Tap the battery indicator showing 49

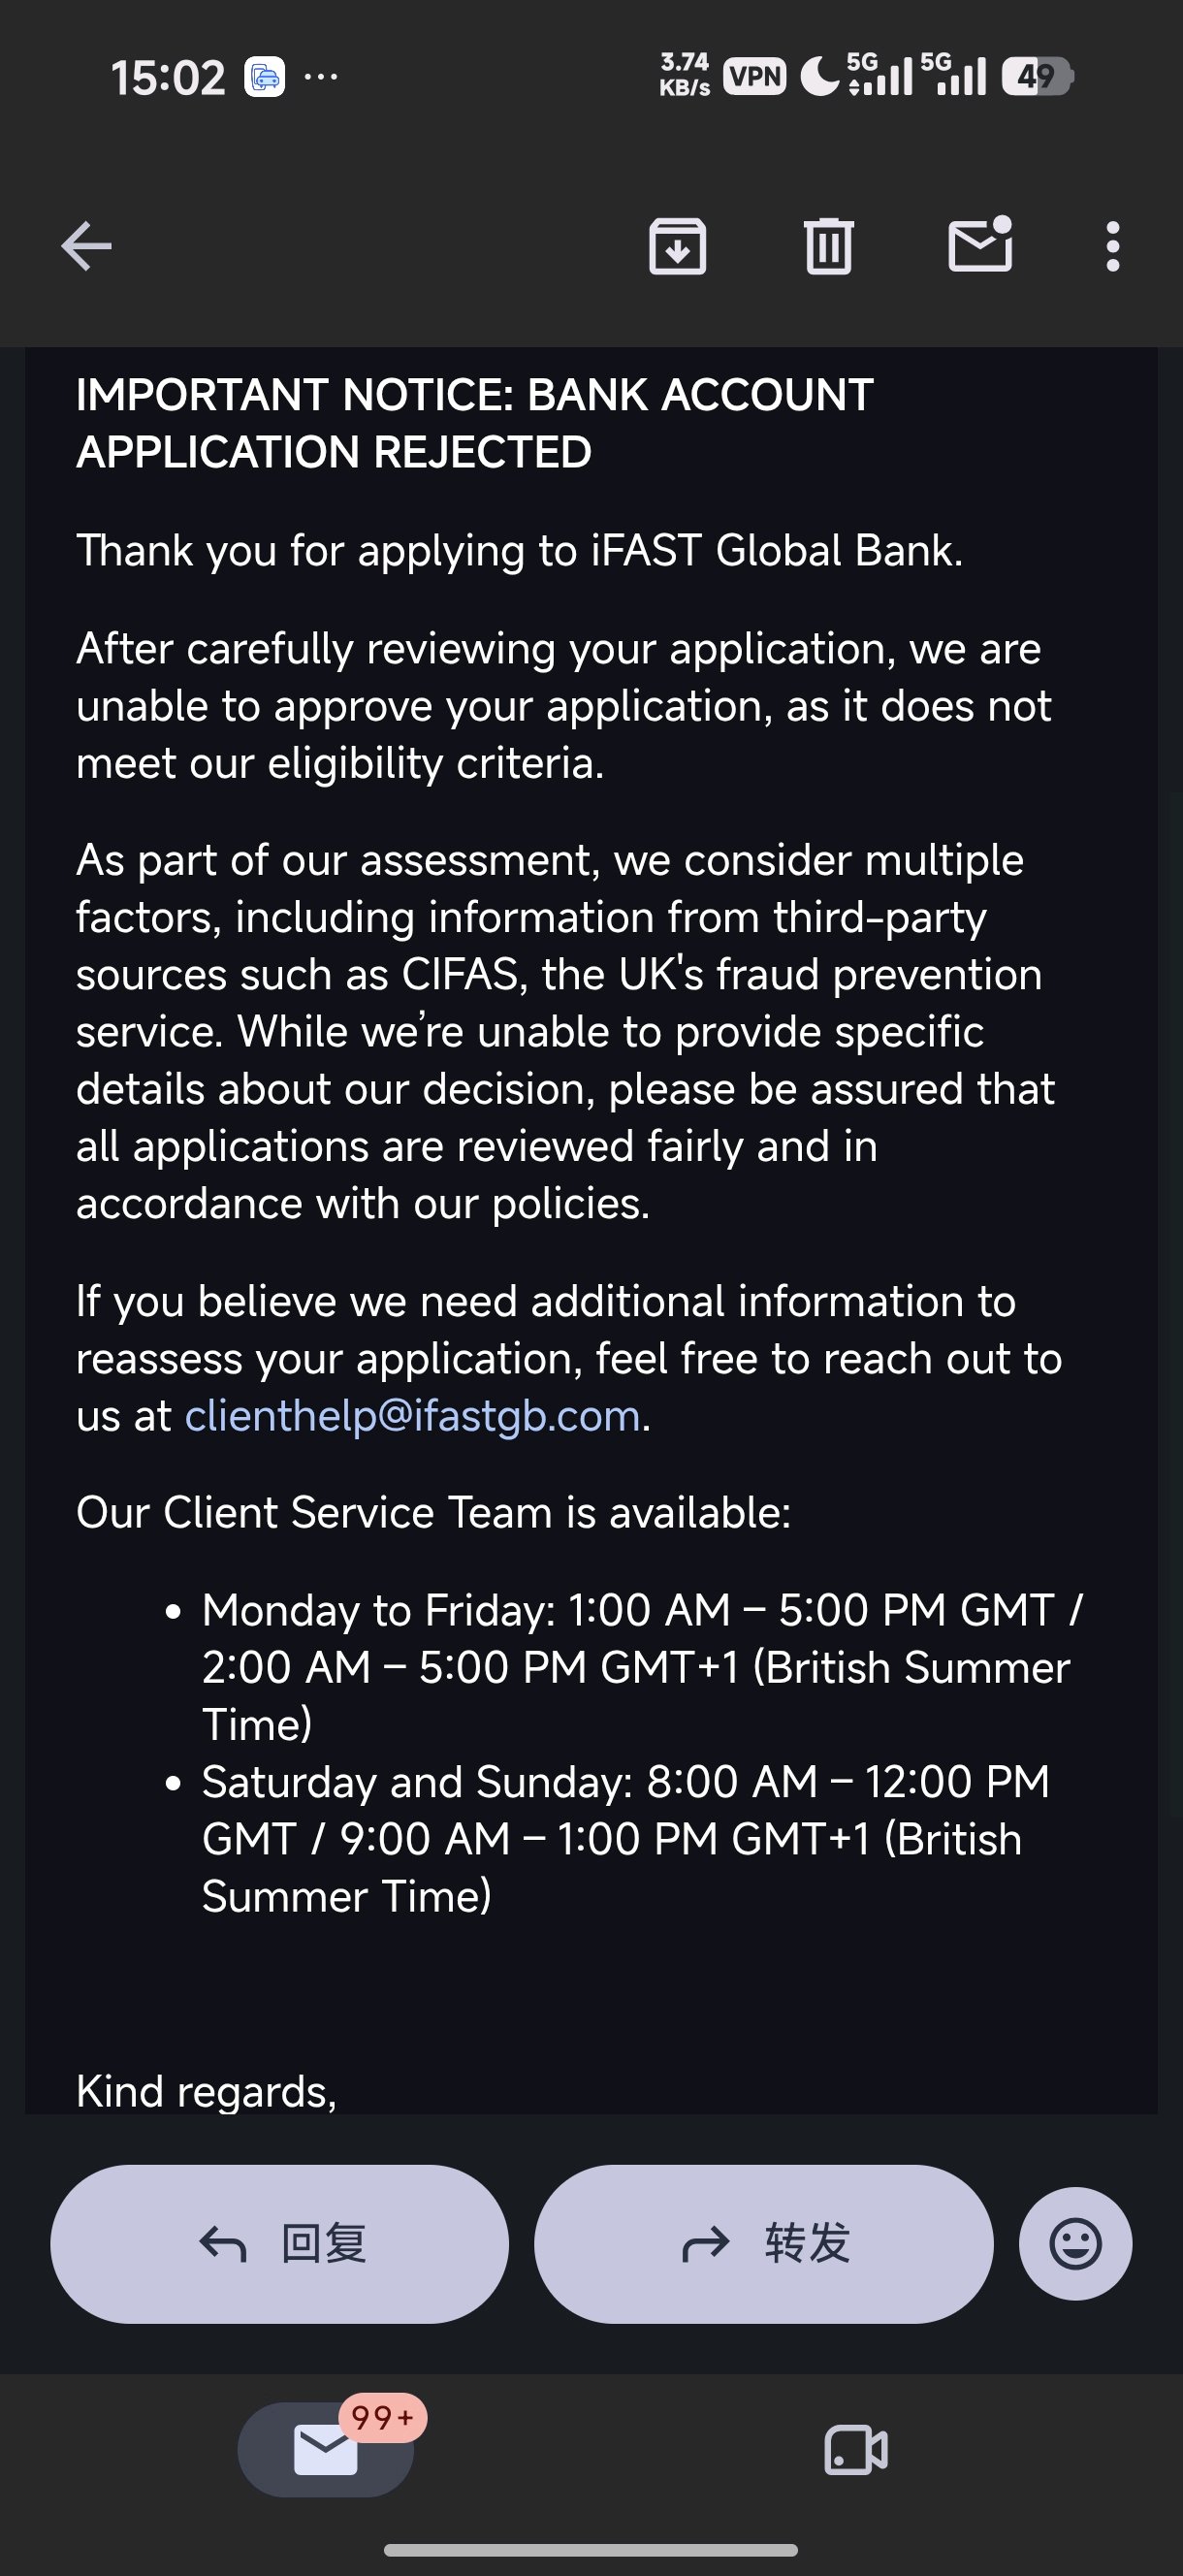point(1039,76)
